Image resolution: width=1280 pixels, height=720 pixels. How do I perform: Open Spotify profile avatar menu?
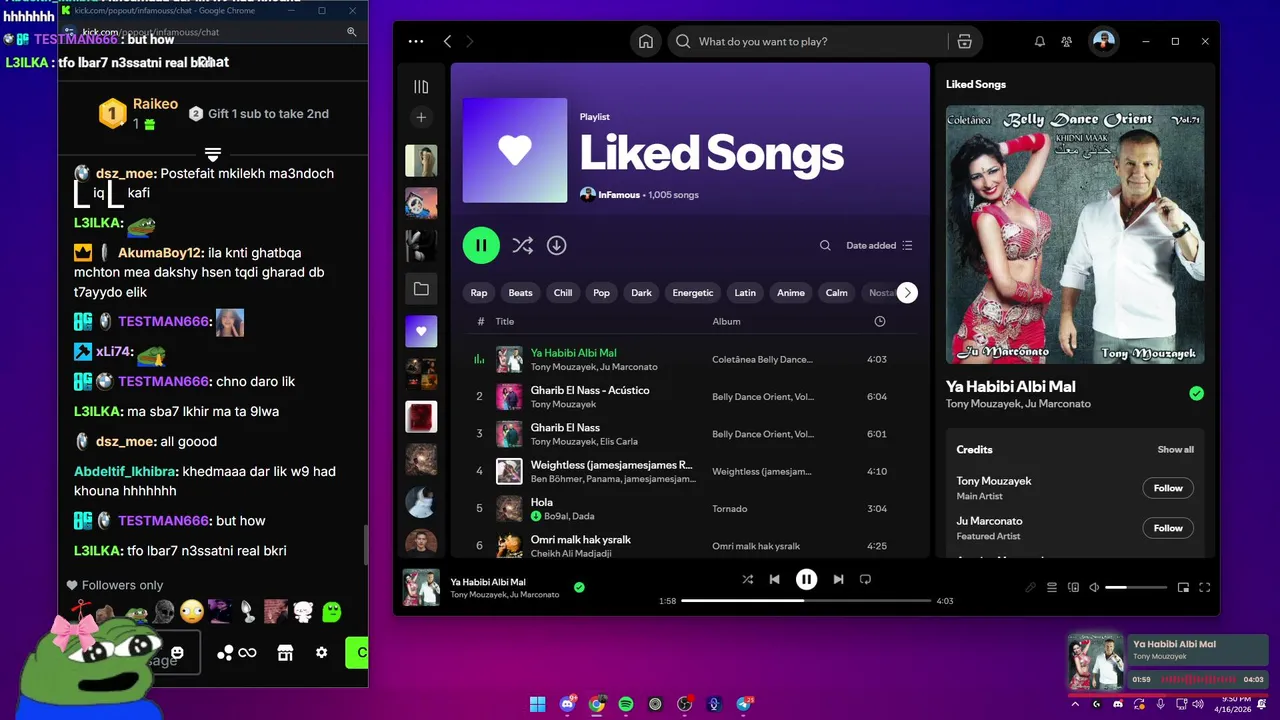click(x=1104, y=41)
